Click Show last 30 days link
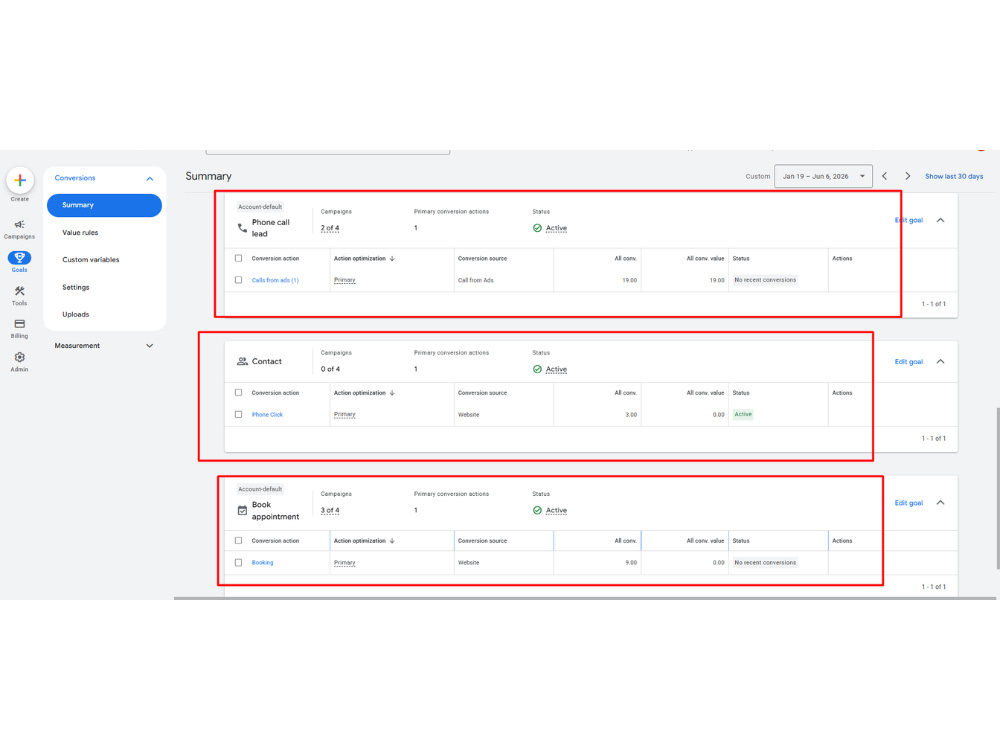 954,176
